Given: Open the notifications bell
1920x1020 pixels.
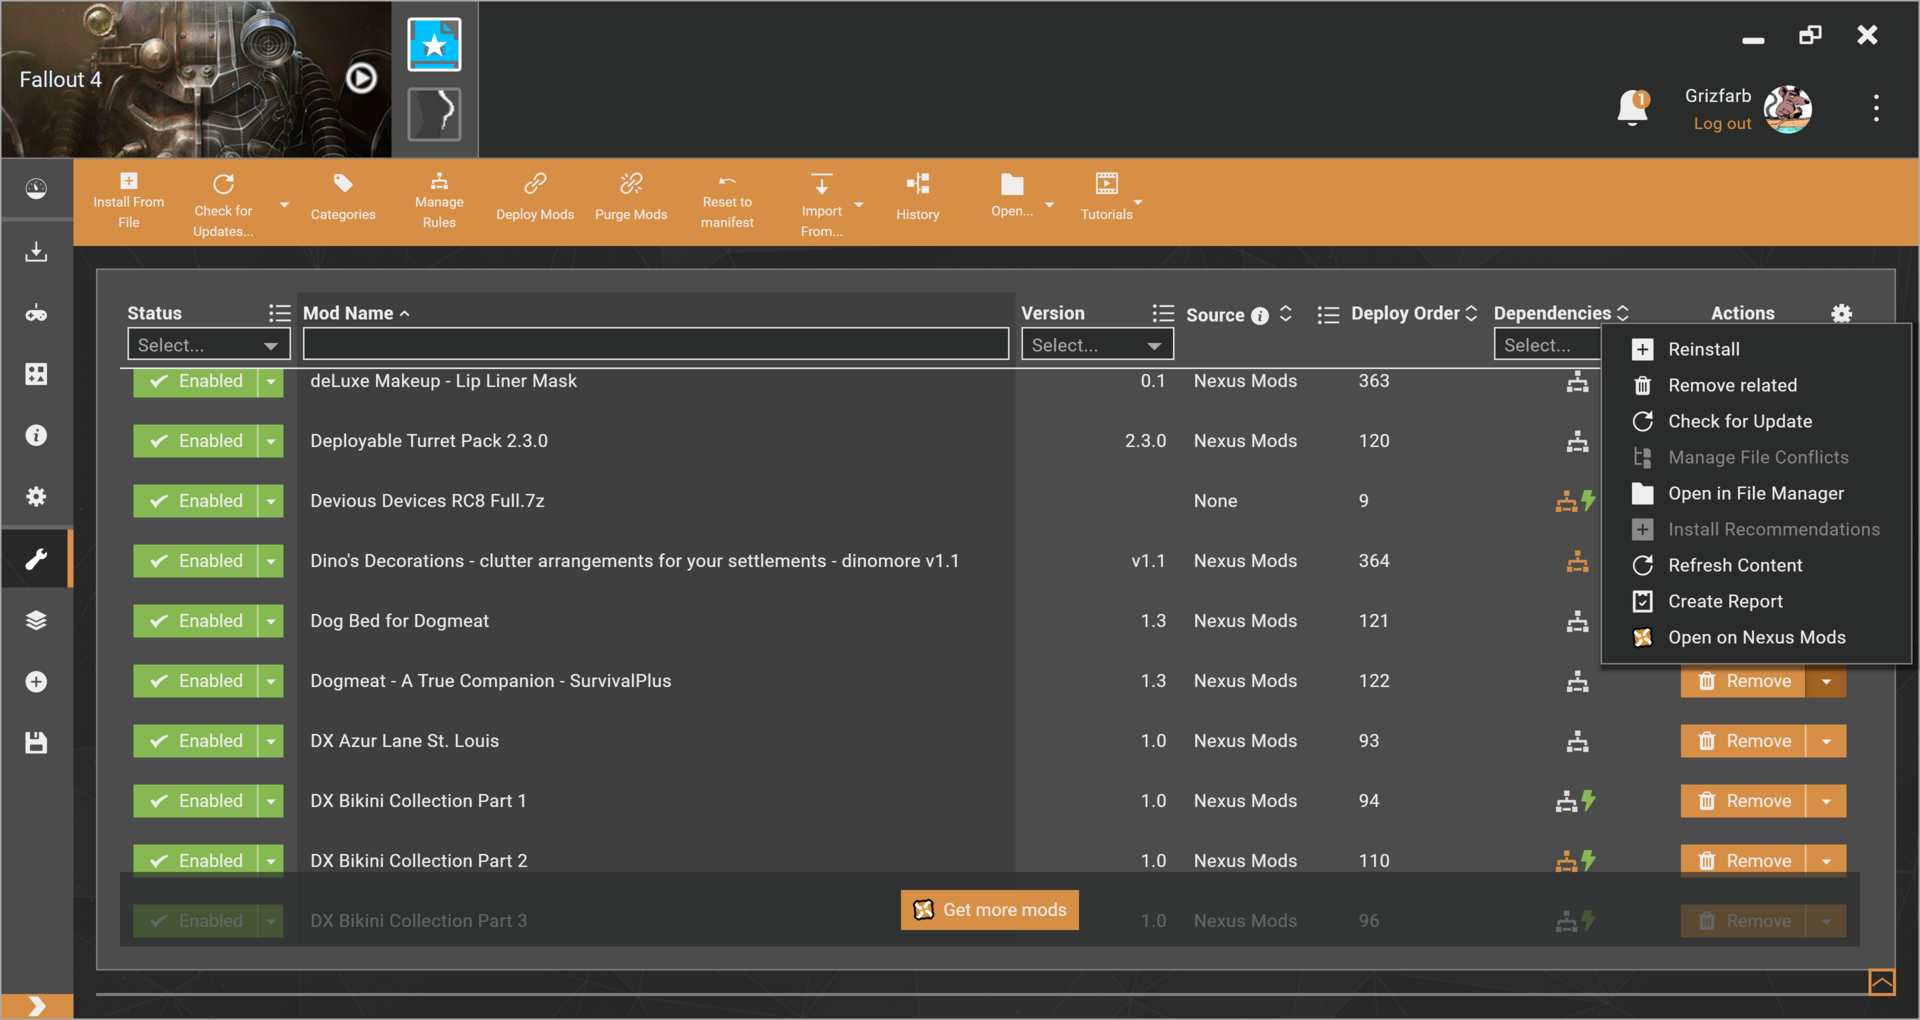Looking at the screenshot, I should click(1632, 107).
